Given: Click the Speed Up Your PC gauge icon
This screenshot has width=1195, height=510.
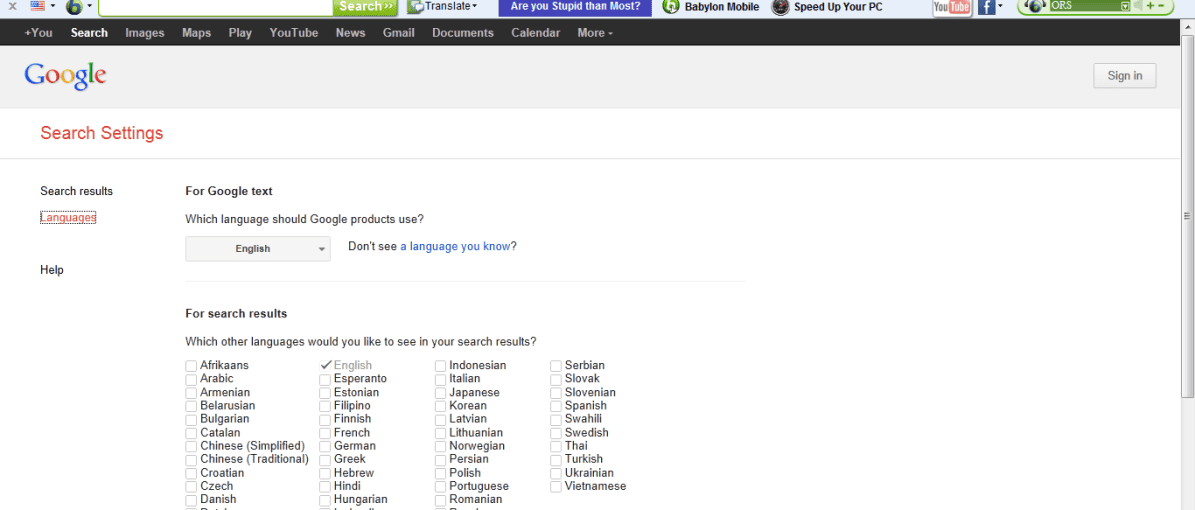Looking at the screenshot, I should 780,7.
